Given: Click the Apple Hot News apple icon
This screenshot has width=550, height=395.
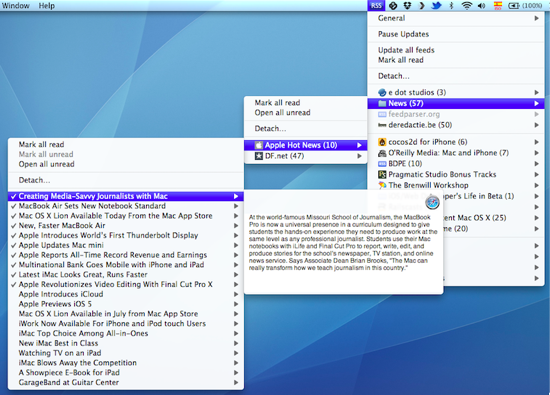Looking at the screenshot, I should tap(259, 145).
